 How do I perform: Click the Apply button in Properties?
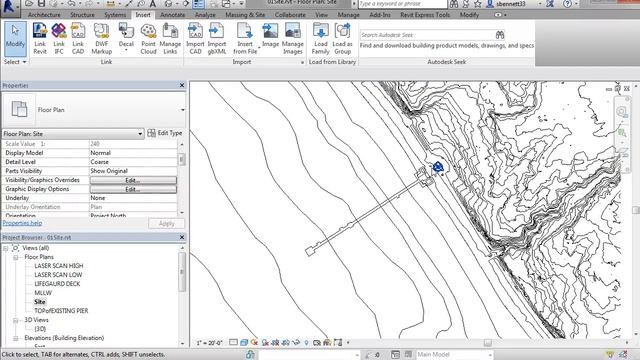click(167, 224)
